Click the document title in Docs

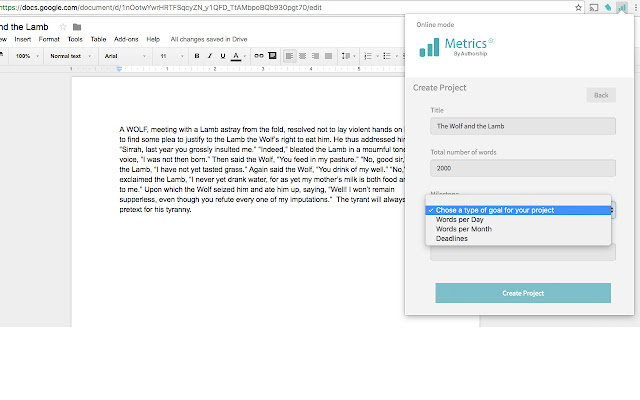click(x=24, y=27)
